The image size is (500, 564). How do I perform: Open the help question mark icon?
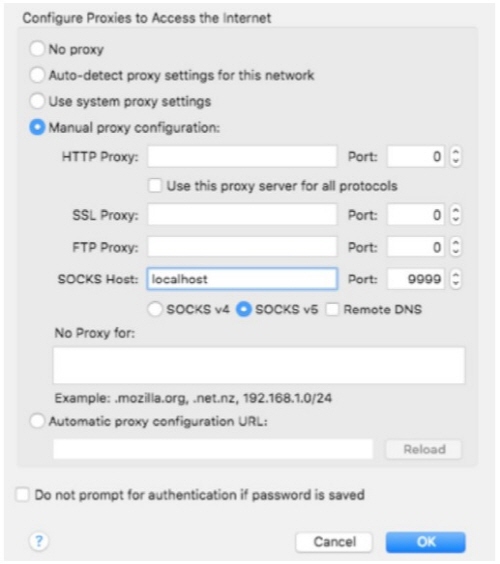click(x=38, y=541)
